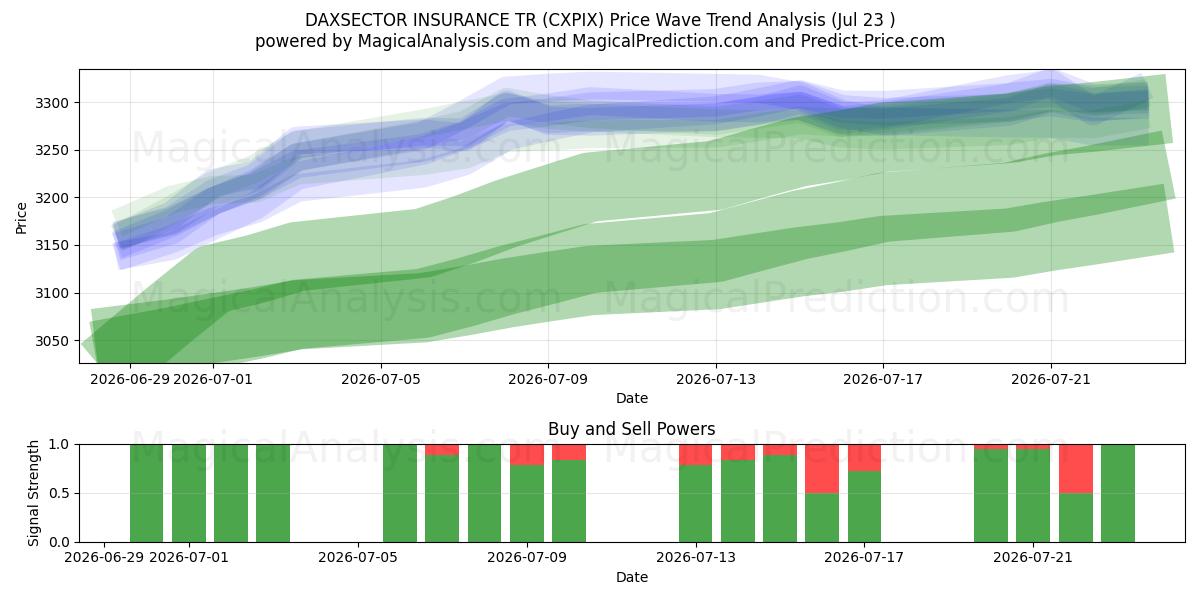Select the green bar at 2026-07-20
Viewport: 1200px width, 600px height.
(x=991, y=496)
